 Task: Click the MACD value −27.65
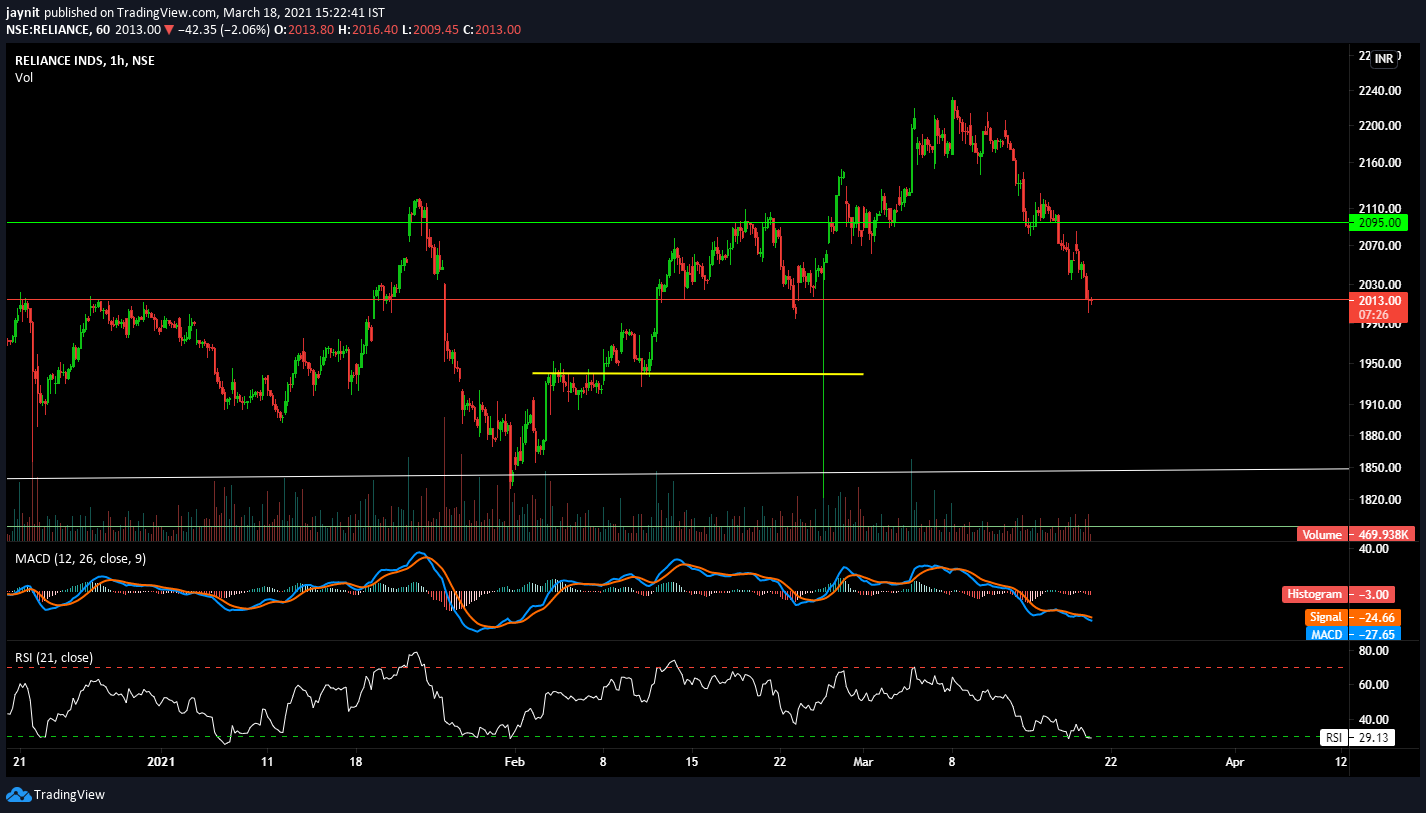pyautogui.click(x=1376, y=634)
